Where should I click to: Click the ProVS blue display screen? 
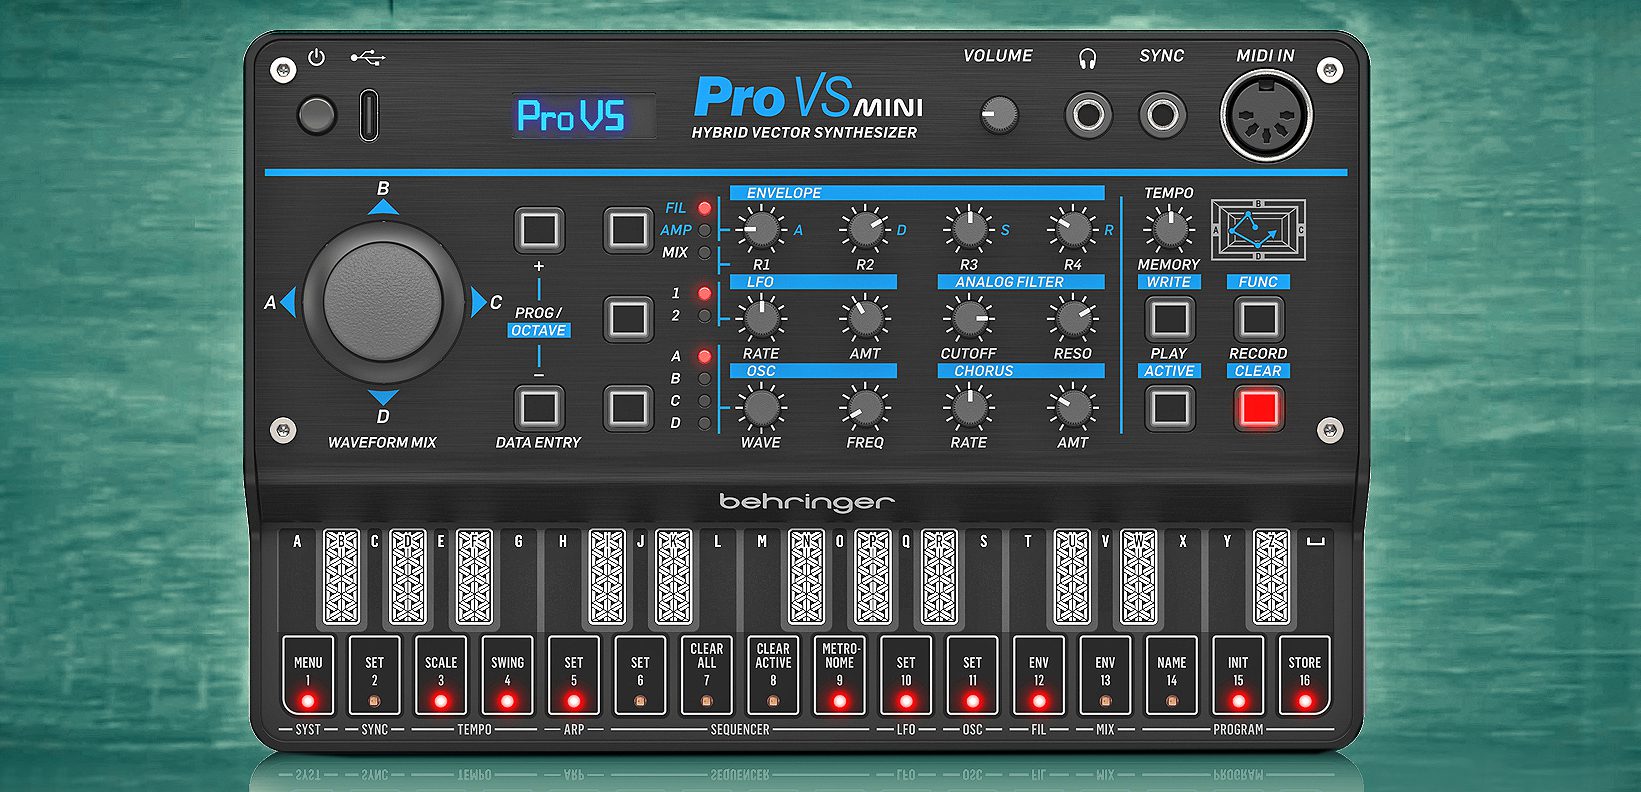pyautogui.click(x=585, y=116)
